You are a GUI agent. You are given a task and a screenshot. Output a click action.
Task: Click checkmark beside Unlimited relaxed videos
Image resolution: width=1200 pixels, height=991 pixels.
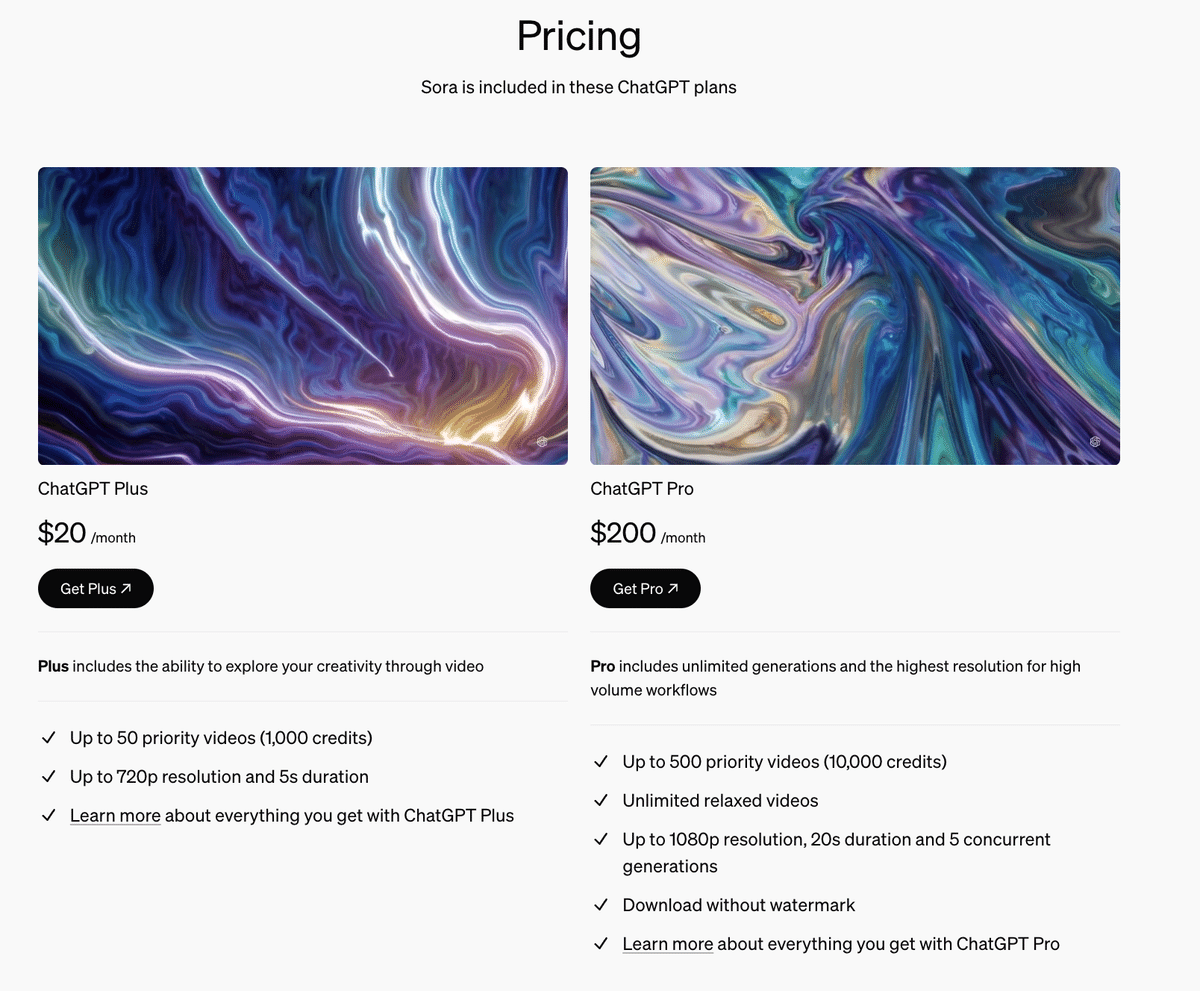coord(601,801)
